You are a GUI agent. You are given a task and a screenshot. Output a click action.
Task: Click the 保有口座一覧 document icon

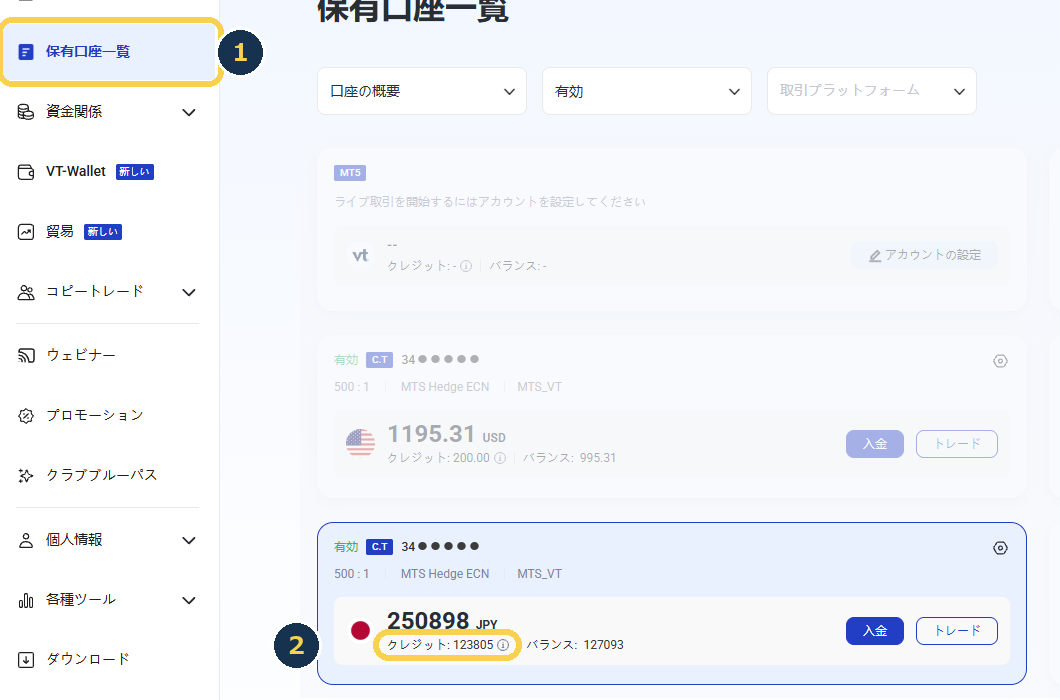[26, 52]
